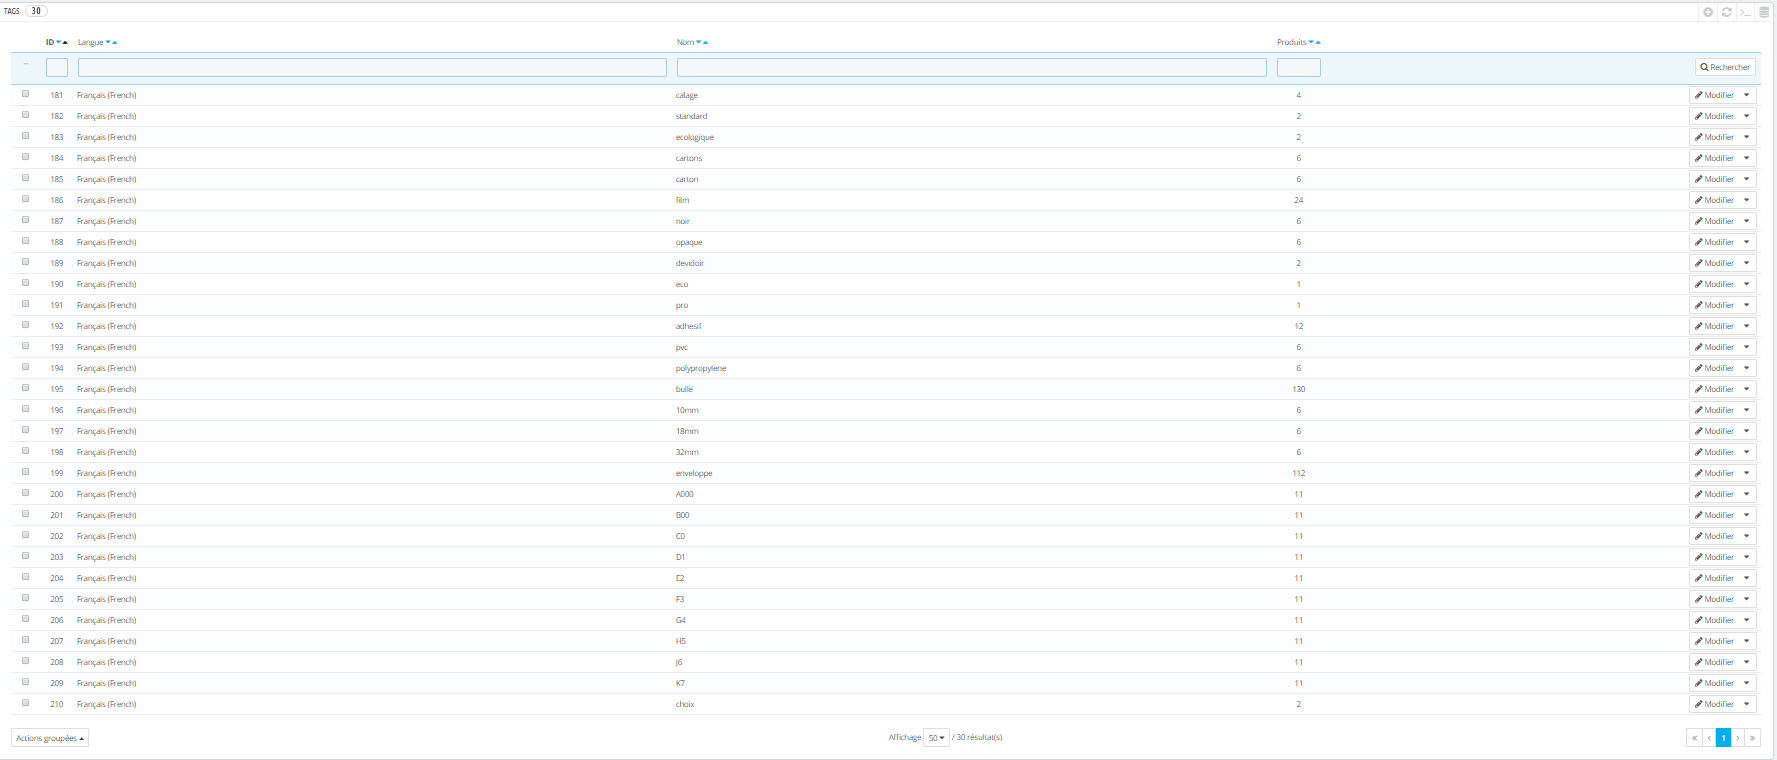Click the database export icon
Viewport: 1777px width, 760px height.
tap(1764, 12)
